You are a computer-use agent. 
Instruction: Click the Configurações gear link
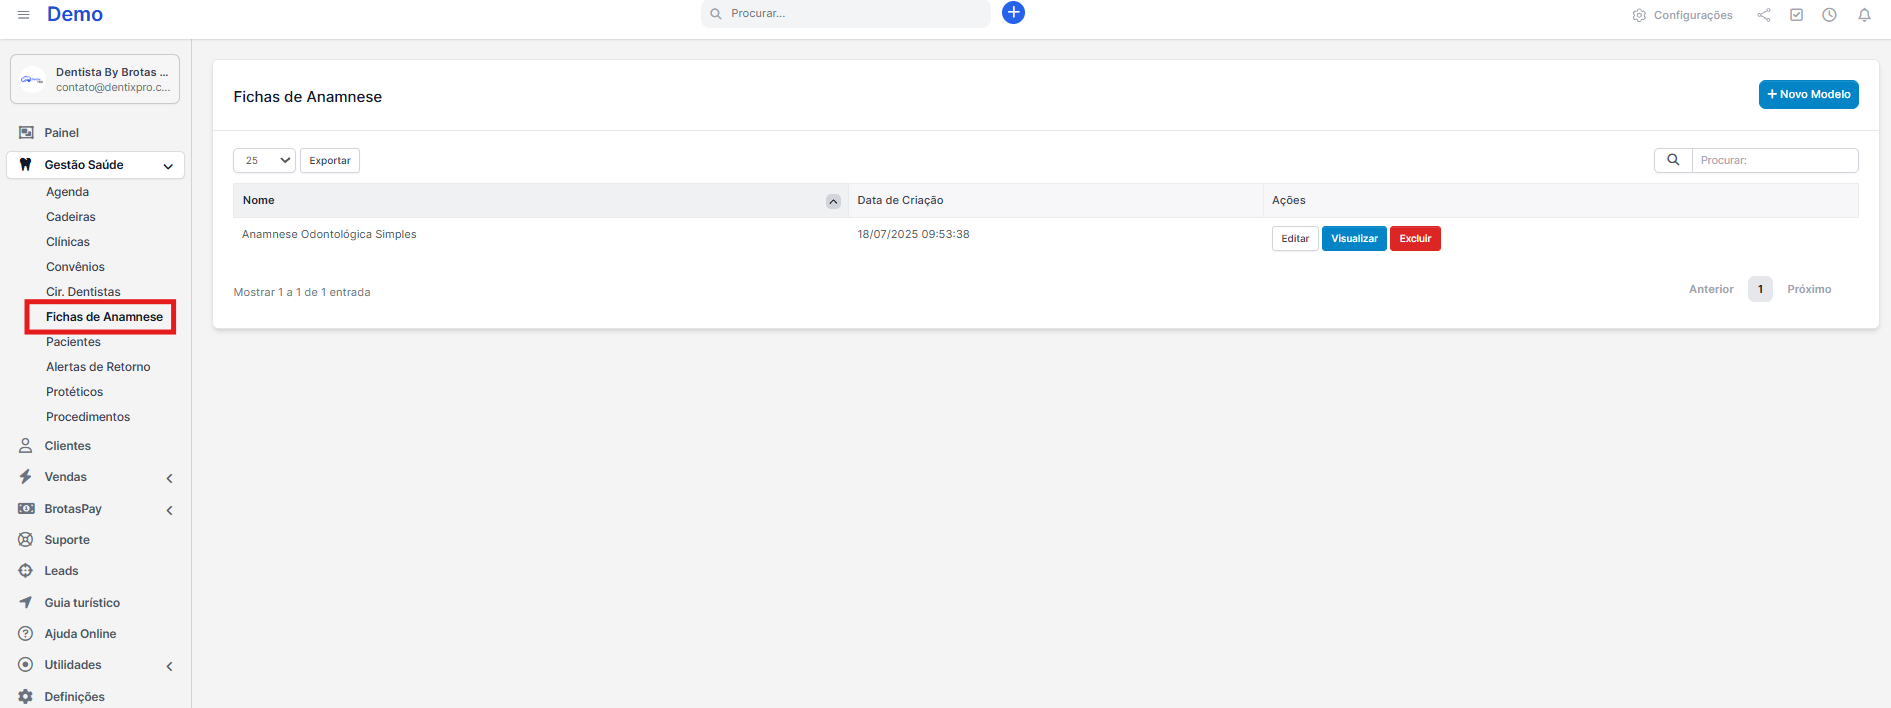tap(1682, 15)
